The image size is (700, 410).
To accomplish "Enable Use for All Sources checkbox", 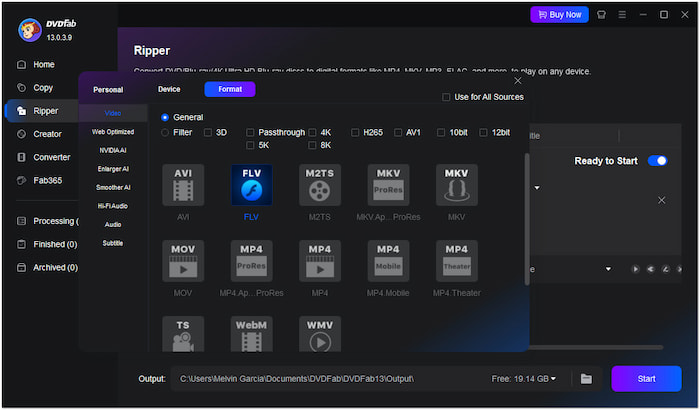I will [446, 97].
